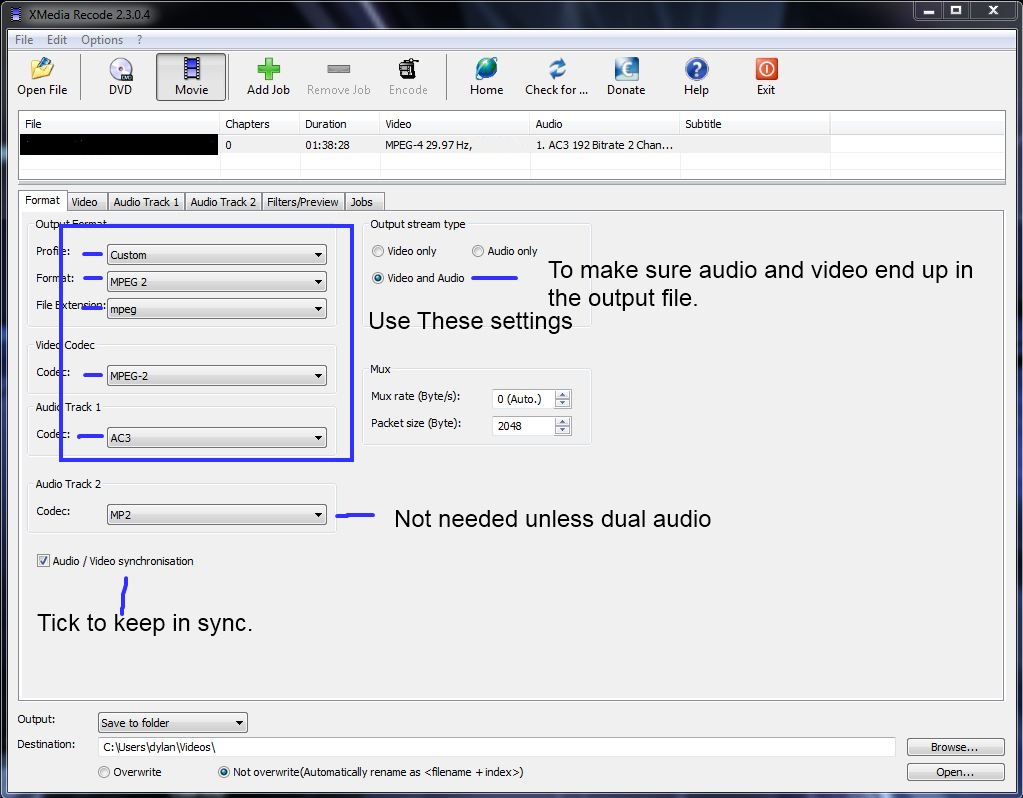Viewport: 1023px width, 798px height.
Task: Maximize the XMedia Recode window
Action: (956, 11)
